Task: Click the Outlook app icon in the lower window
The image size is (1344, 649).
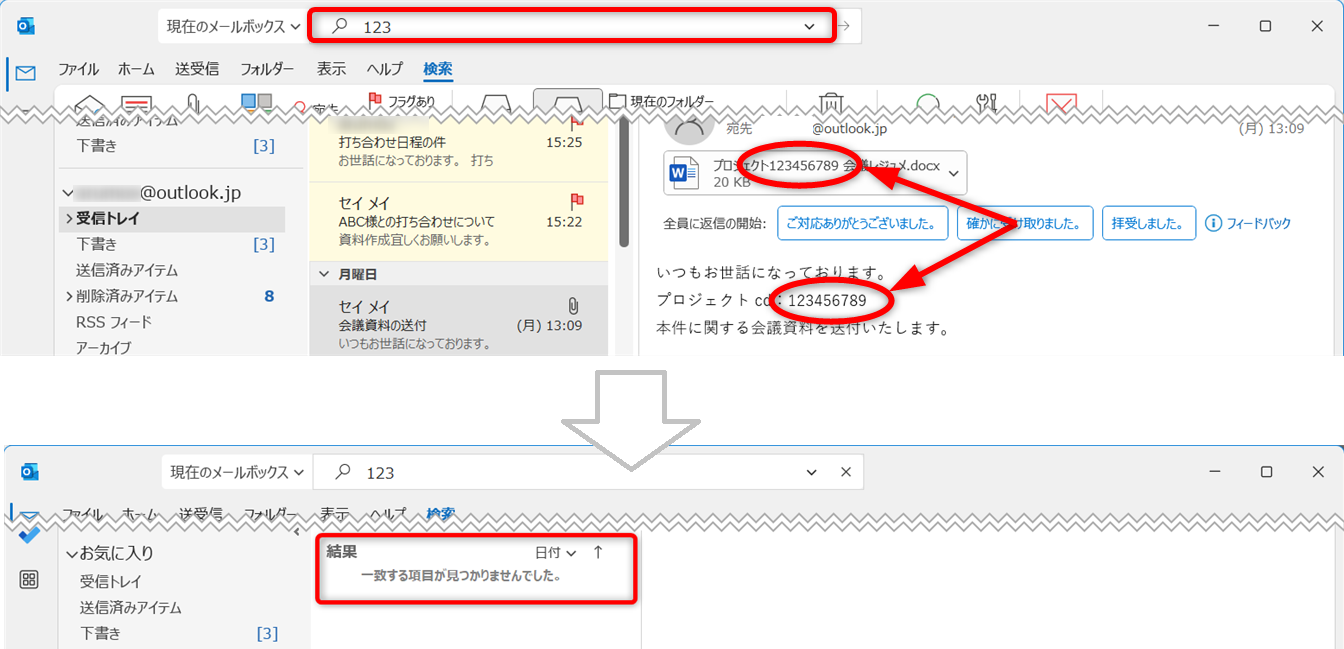Action: 29,472
